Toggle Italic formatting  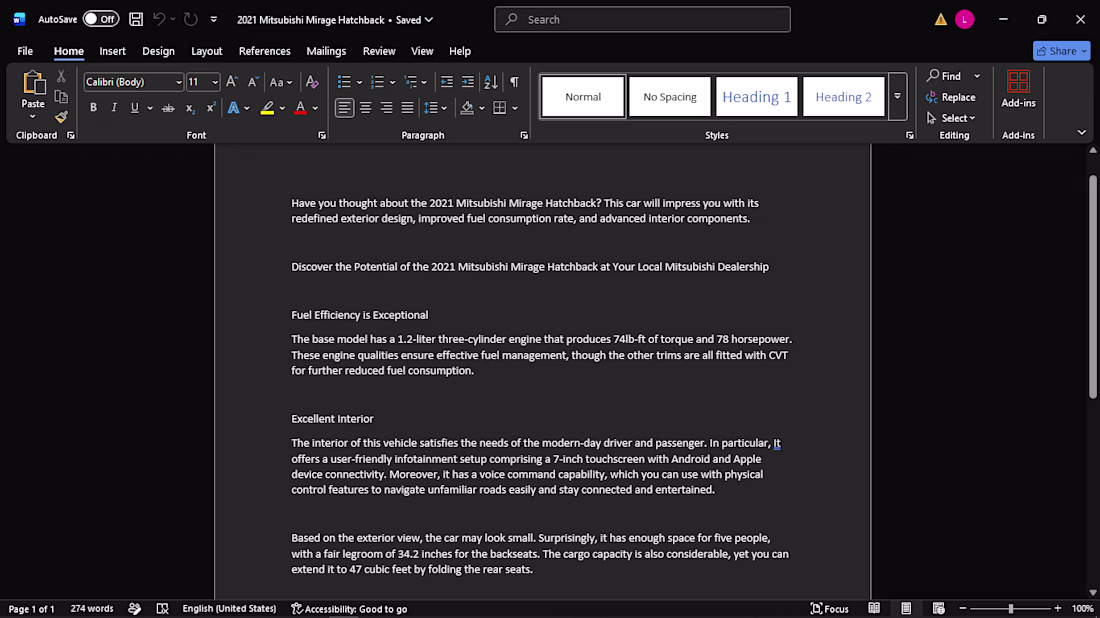114,108
